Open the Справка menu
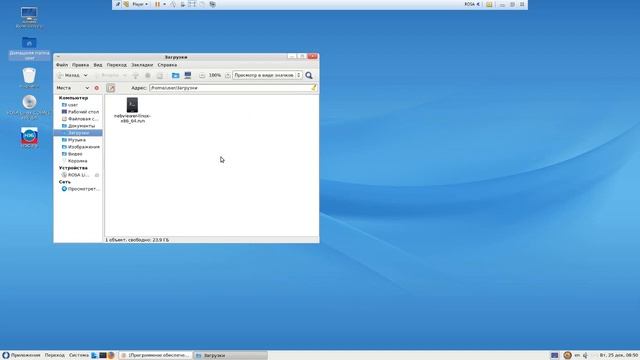Screen dimensions: 640x360 [x=167, y=65]
